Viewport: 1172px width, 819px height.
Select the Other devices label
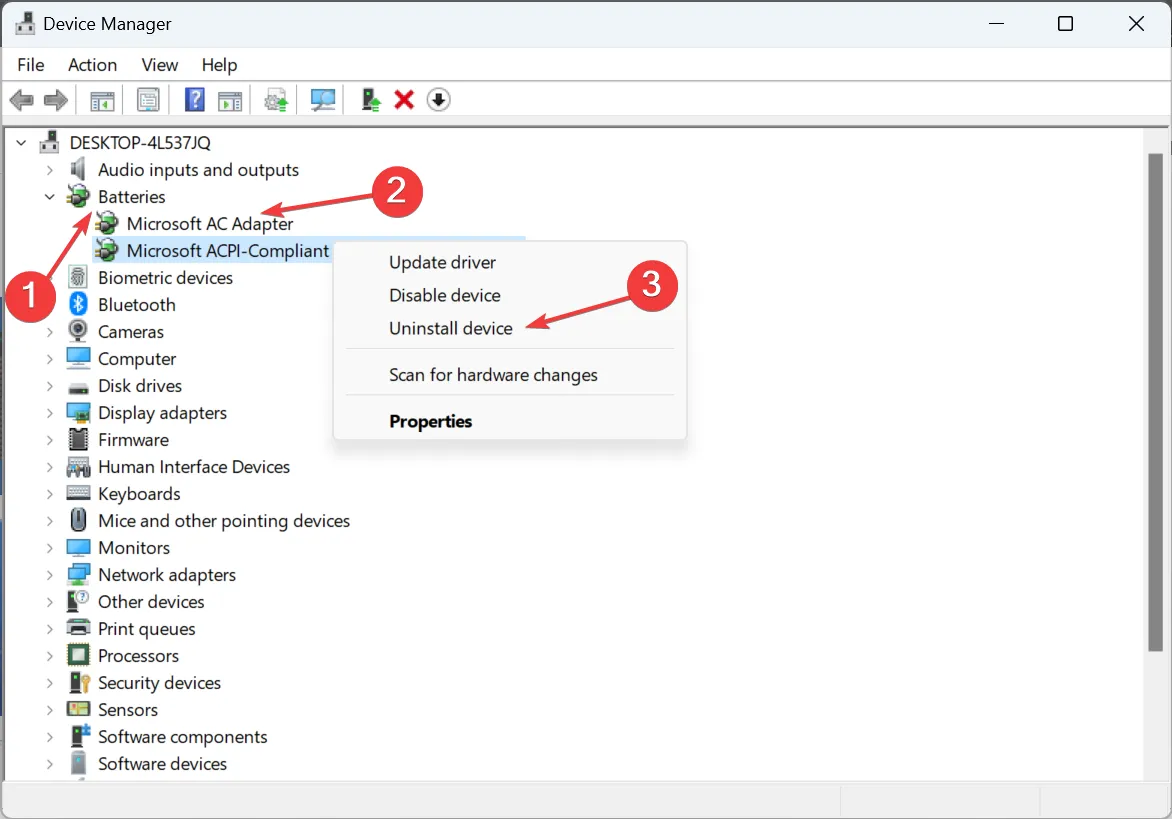(x=151, y=602)
